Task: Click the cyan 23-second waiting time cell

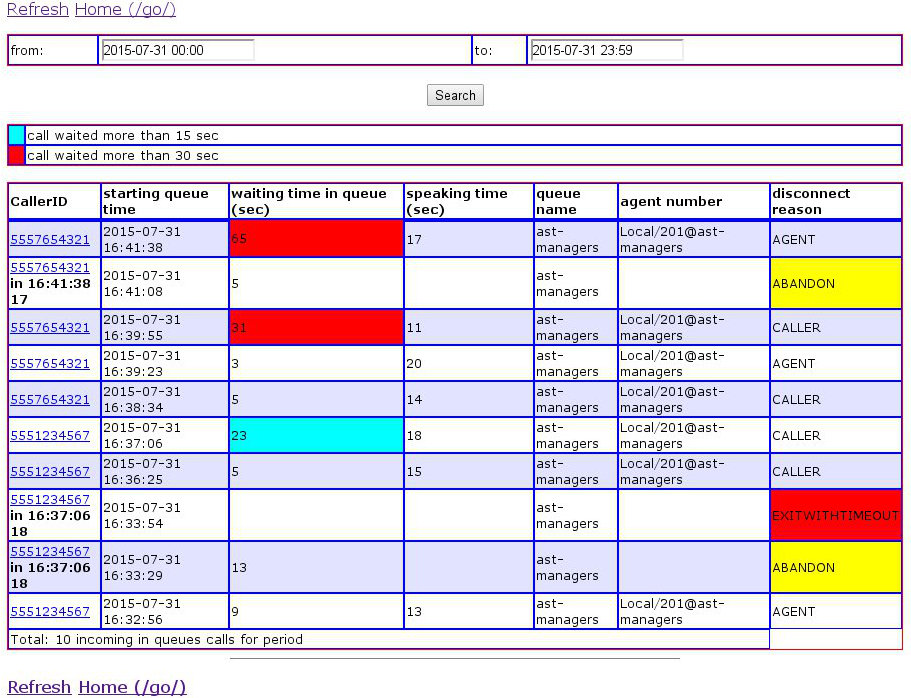Action: click(x=316, y=436)
